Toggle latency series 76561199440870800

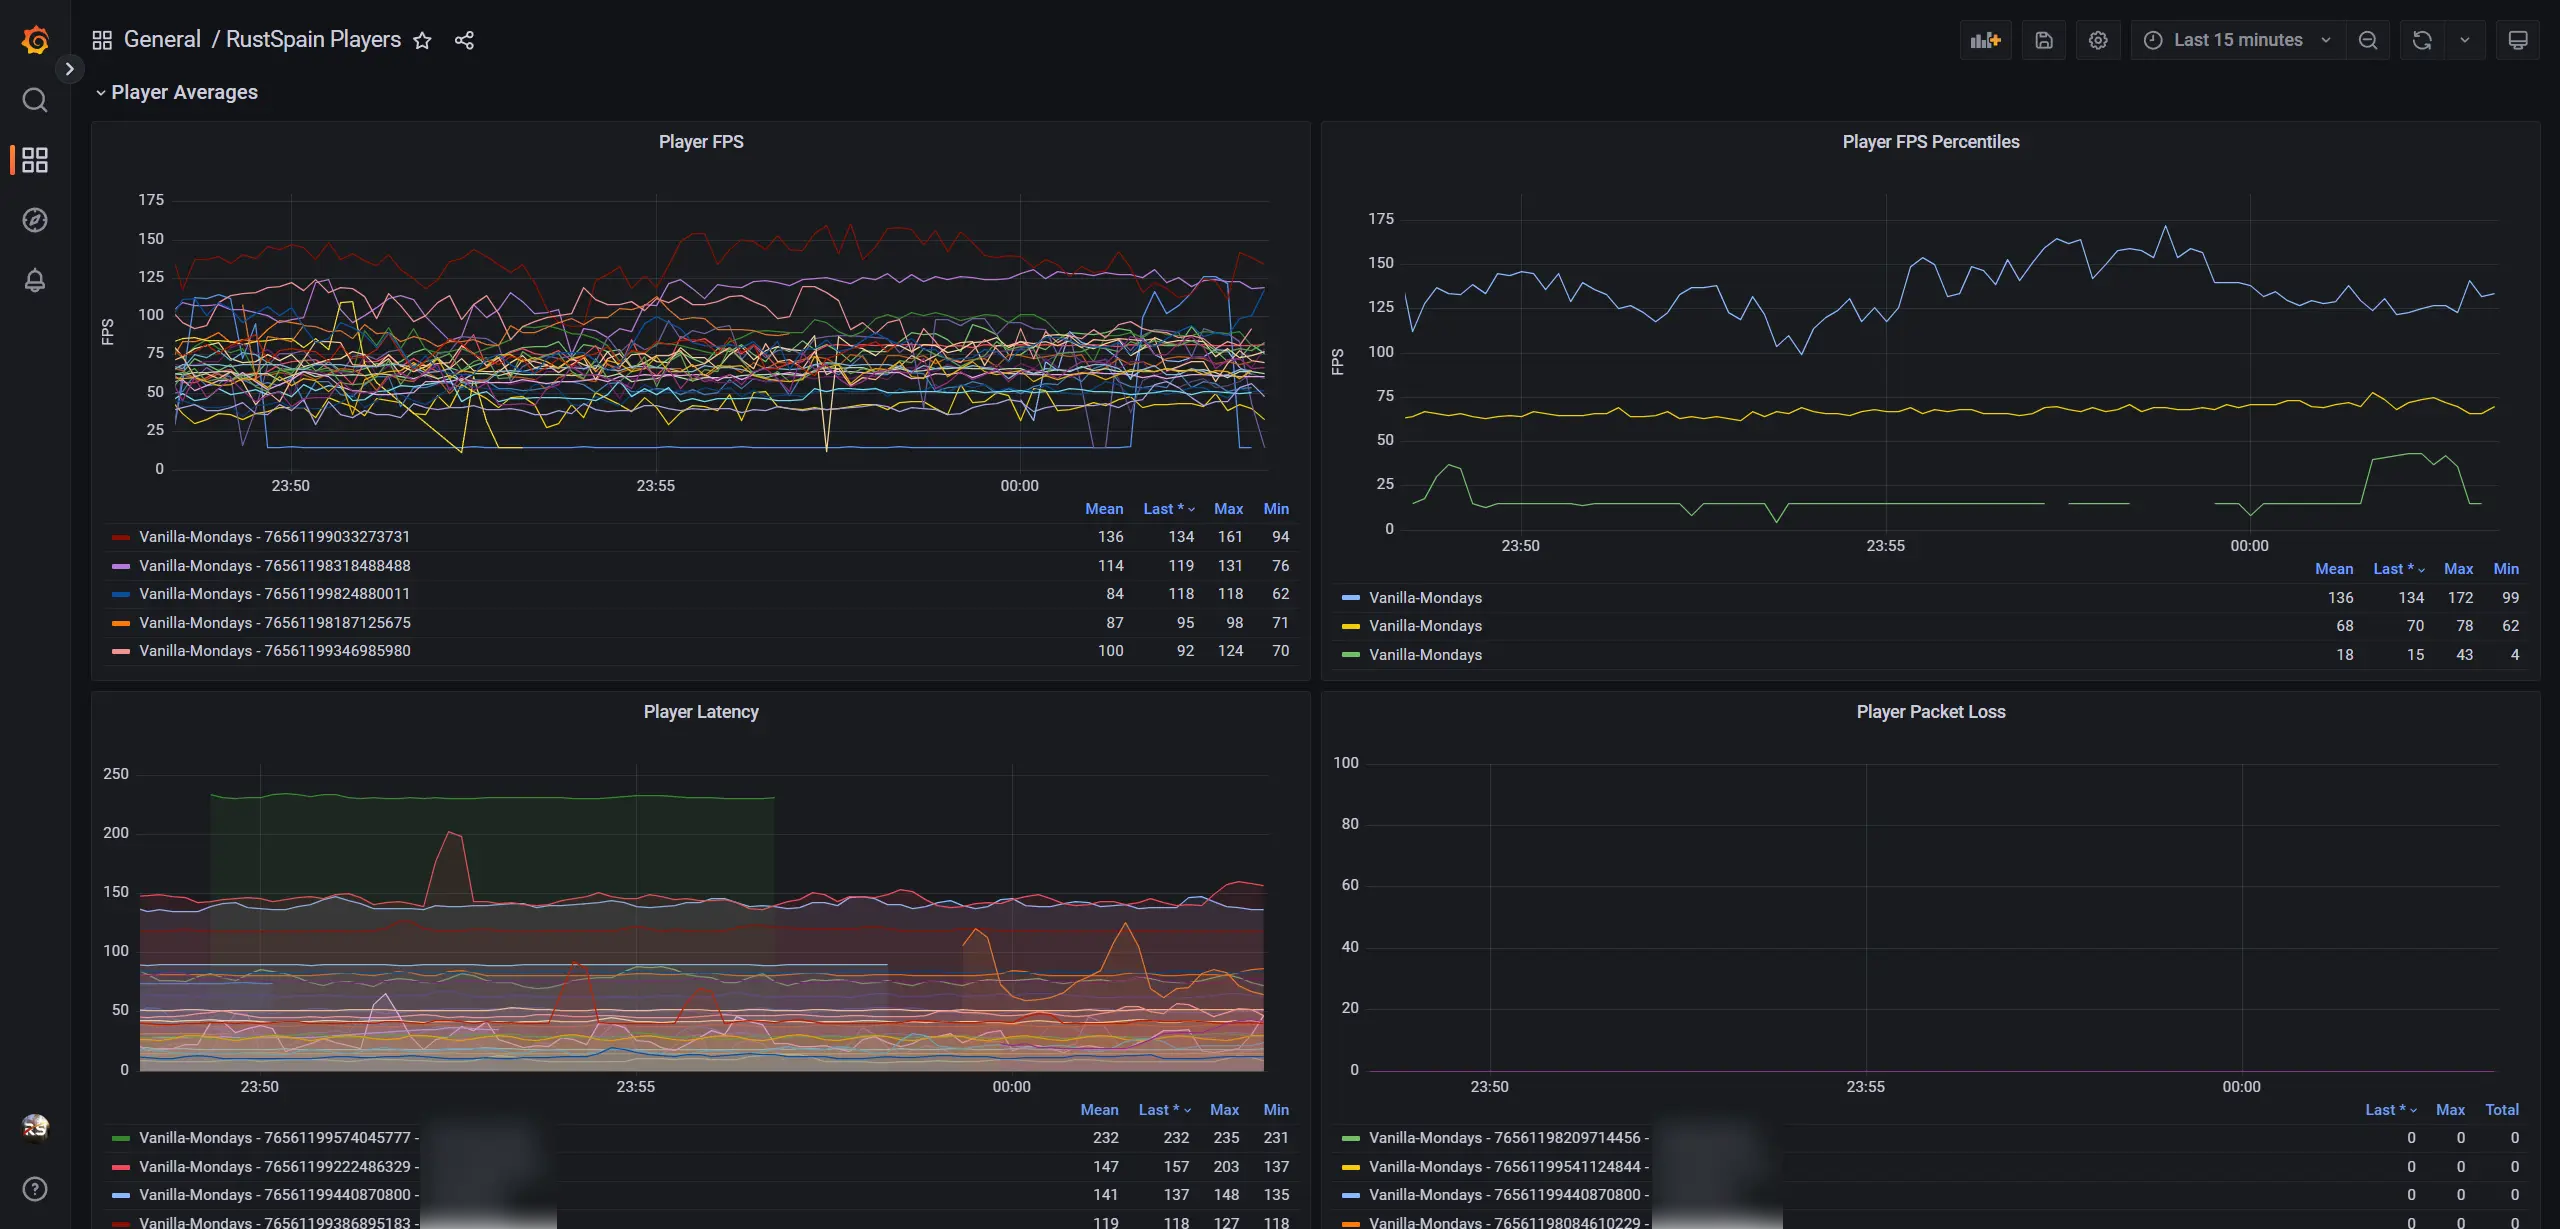(279, 1195)
